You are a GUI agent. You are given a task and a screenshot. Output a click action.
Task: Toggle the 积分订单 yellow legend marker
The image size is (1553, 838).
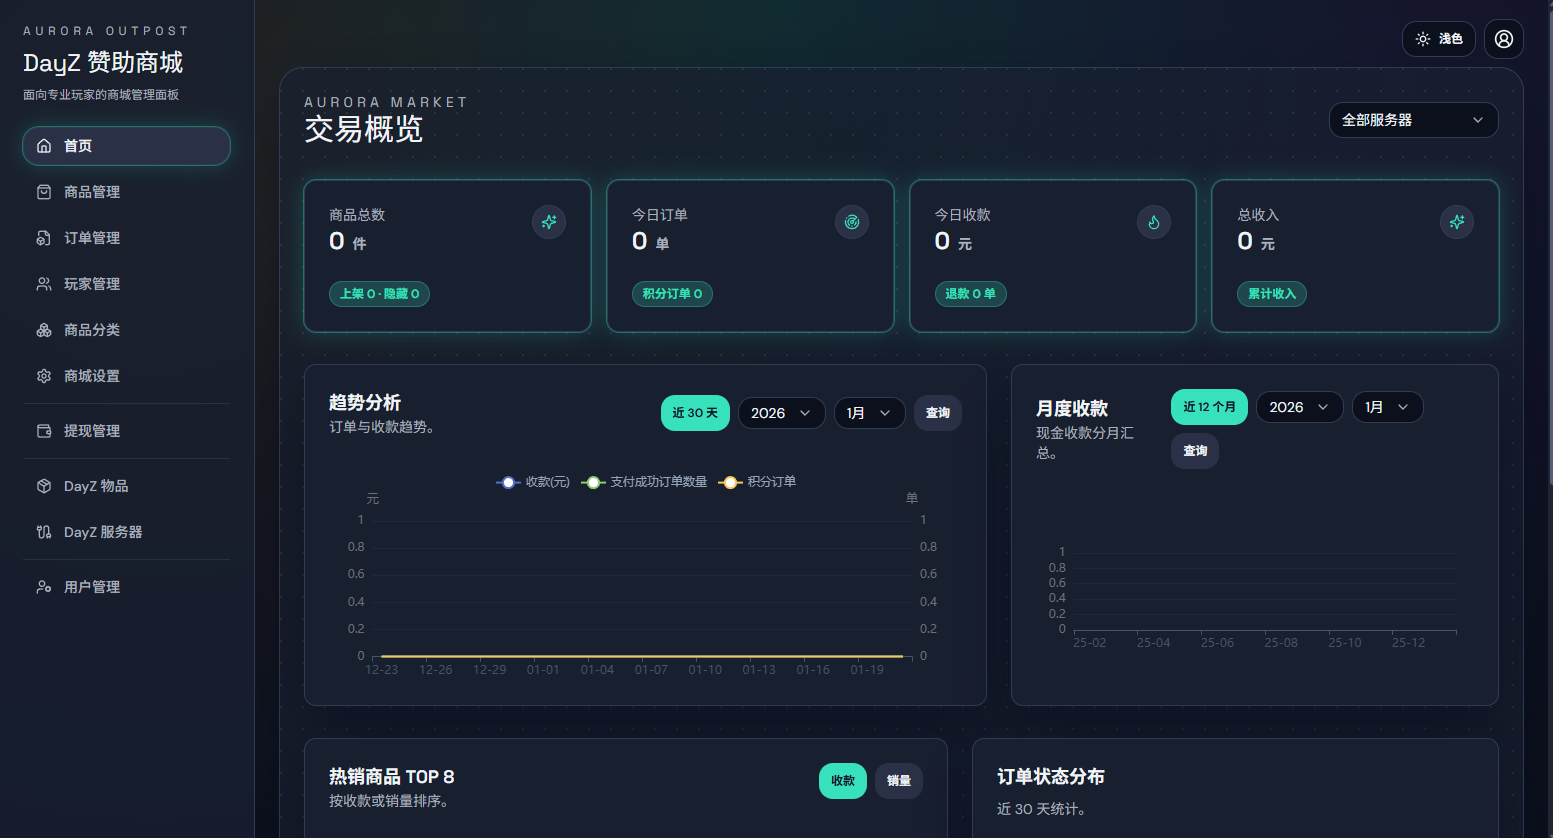click(x=731, y=482)
